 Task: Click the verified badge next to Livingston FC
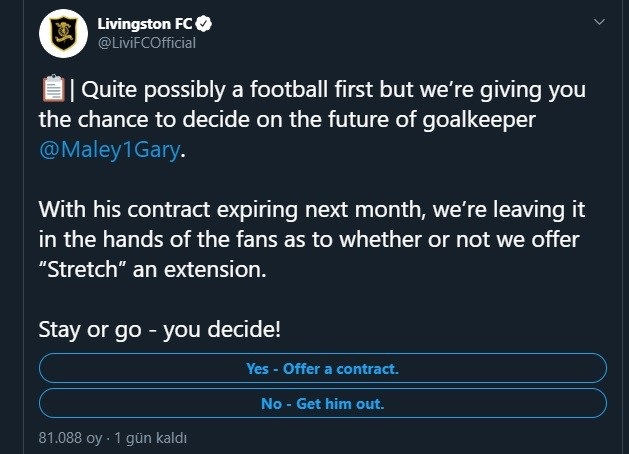(x=204, y=24)
